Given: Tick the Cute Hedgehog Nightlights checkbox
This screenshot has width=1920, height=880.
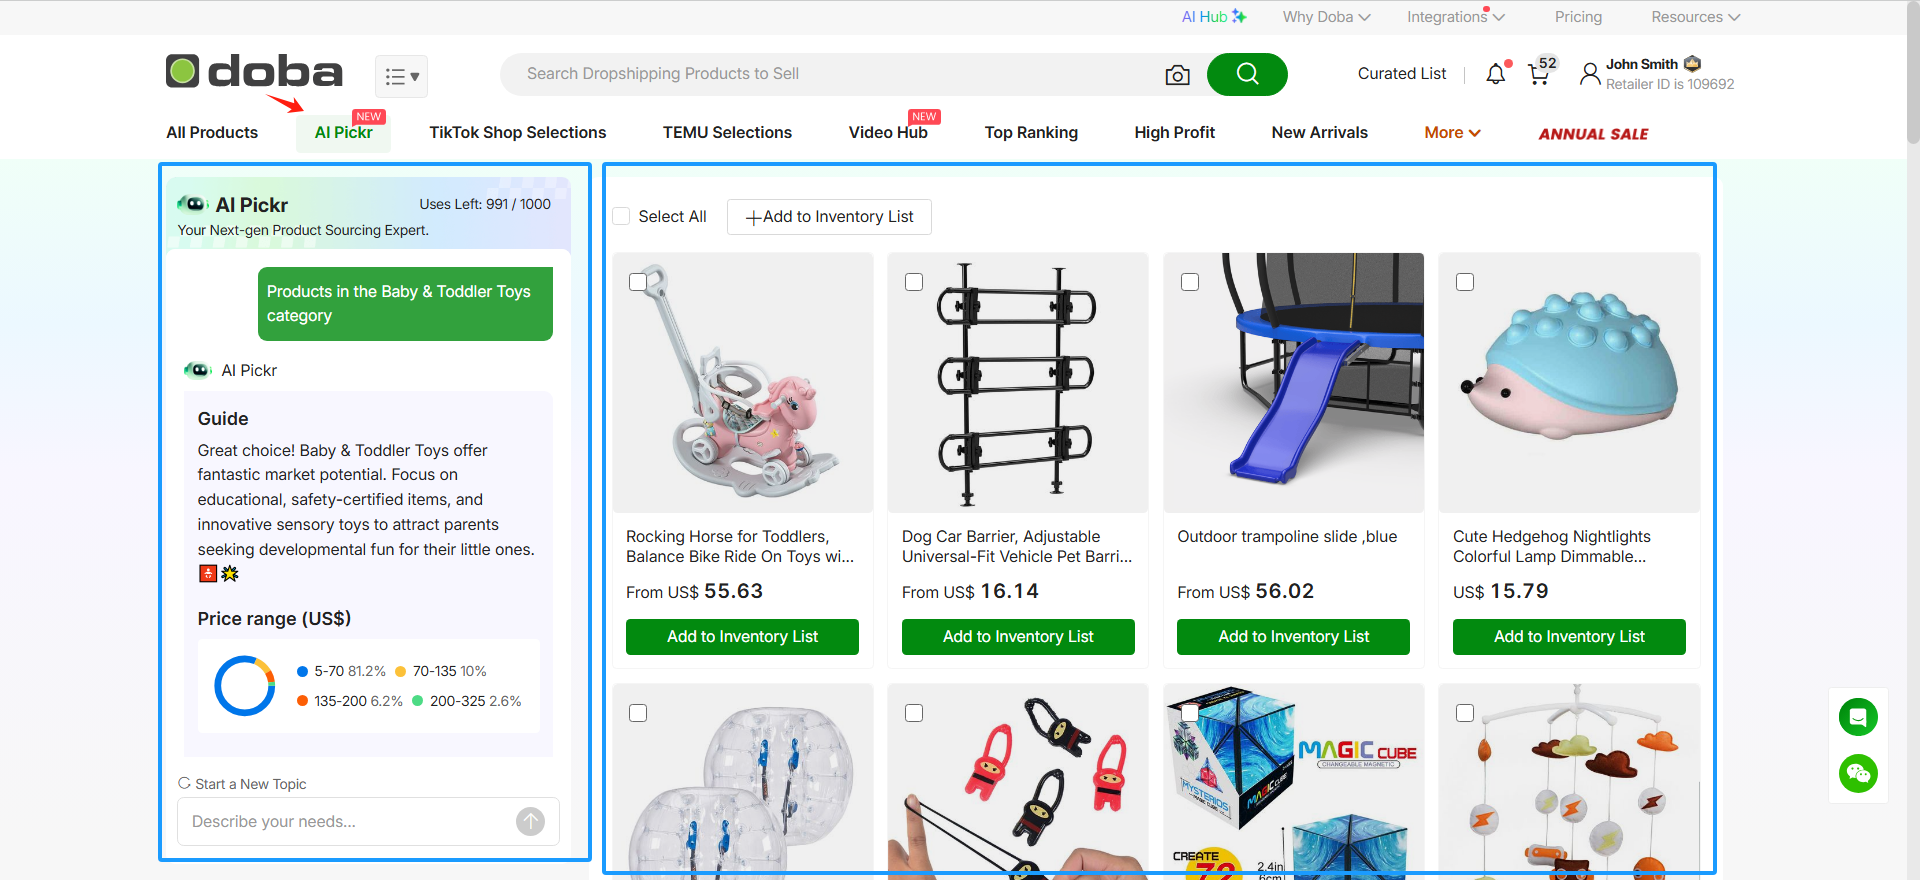Looking at the screenshot, I should tap(1465, 282).
